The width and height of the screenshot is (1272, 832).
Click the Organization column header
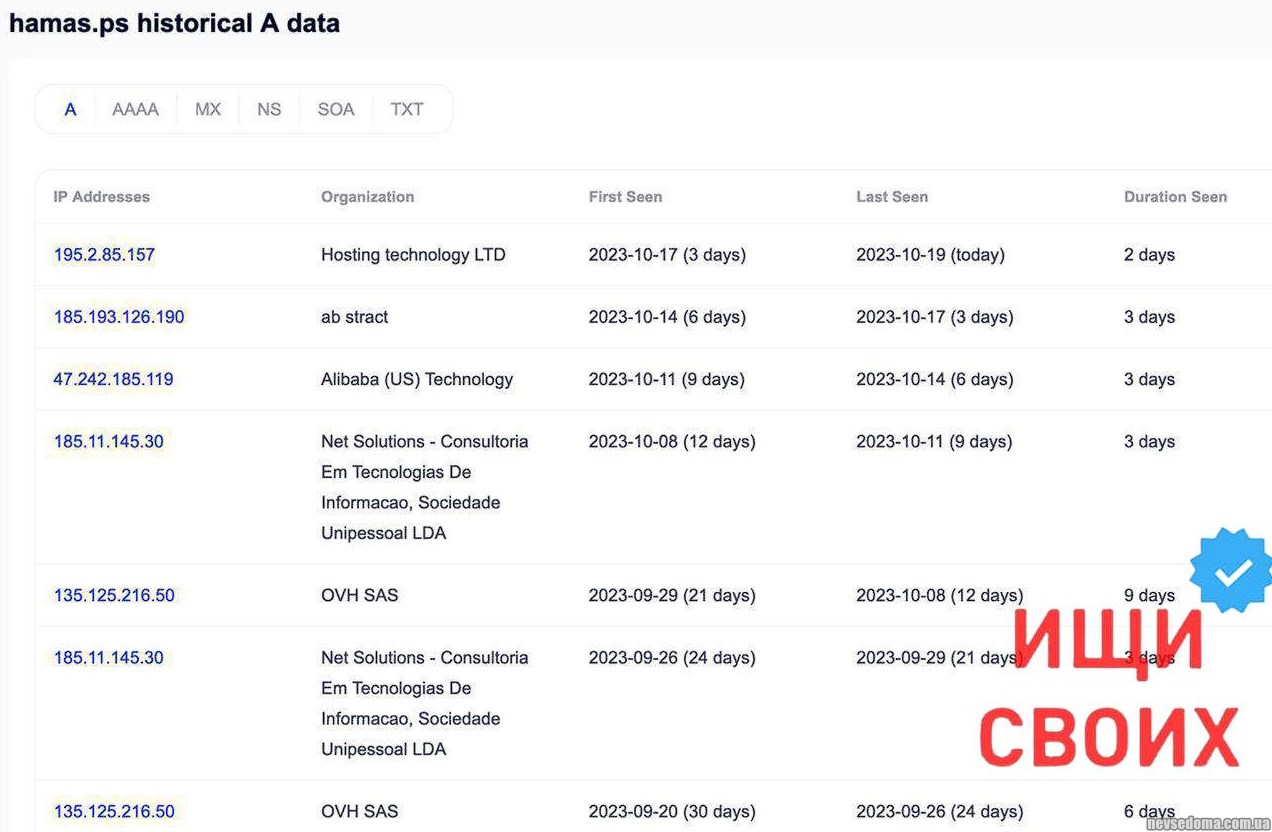pos(367,197)
